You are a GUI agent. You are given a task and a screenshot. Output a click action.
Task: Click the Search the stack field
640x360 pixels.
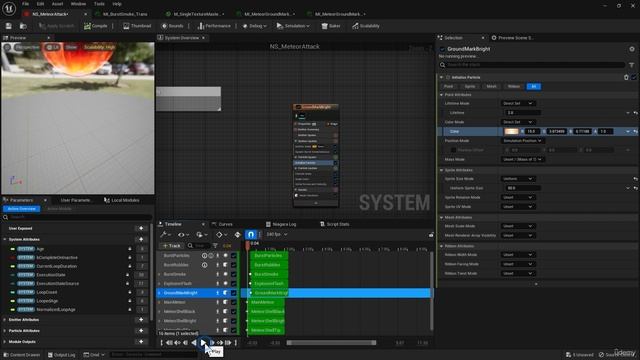tap(532, 64)
